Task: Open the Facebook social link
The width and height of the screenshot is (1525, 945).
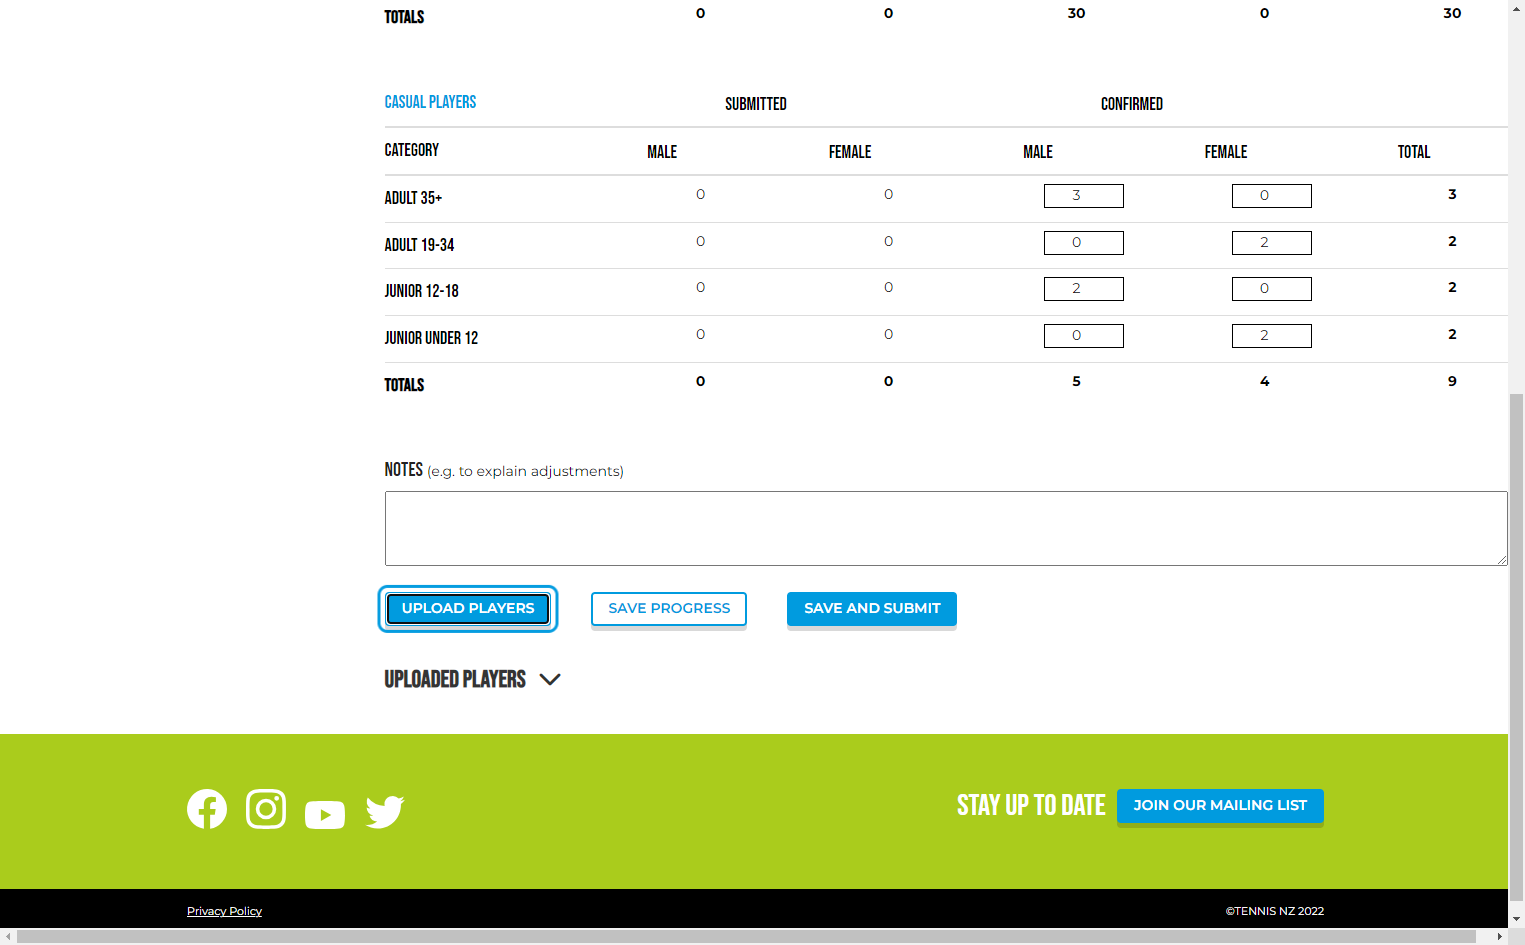Action: point(207,809)
